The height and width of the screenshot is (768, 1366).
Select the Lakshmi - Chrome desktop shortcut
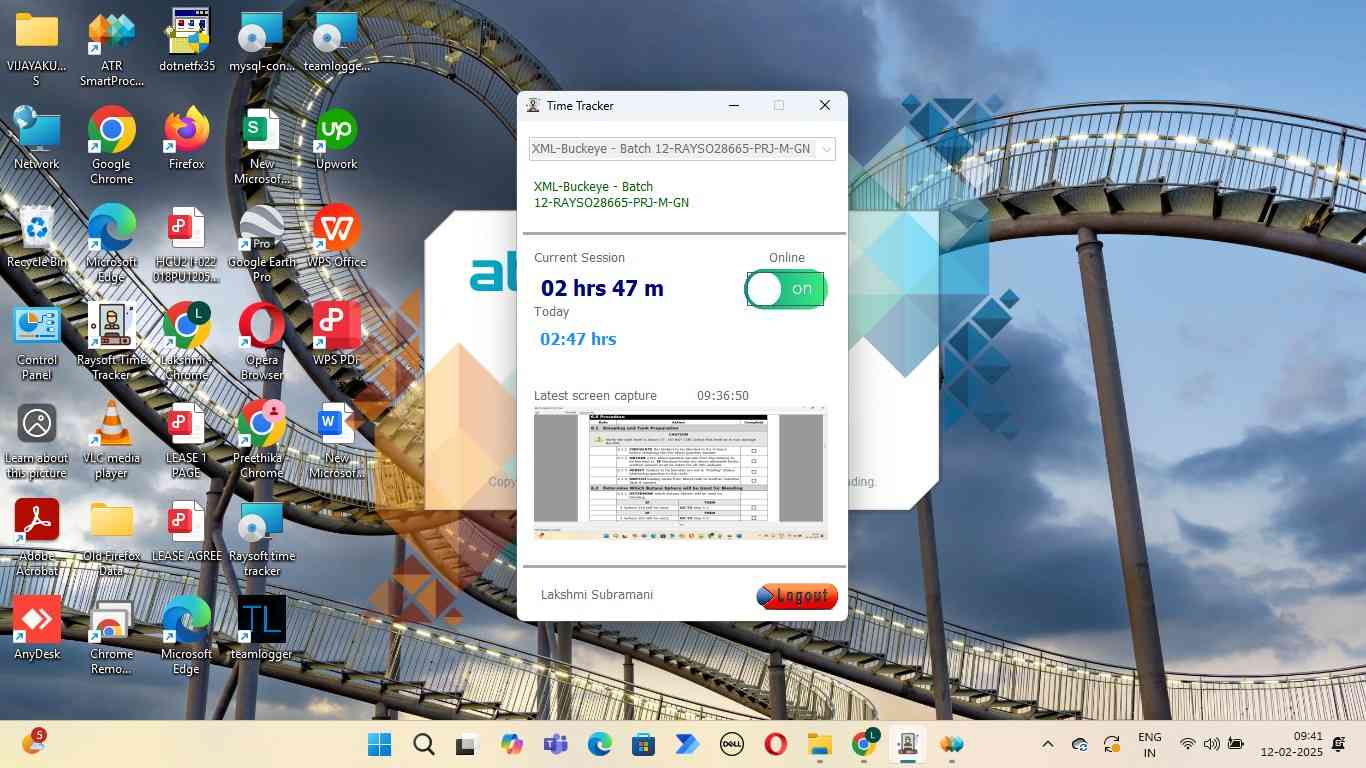tap(187, 343)
